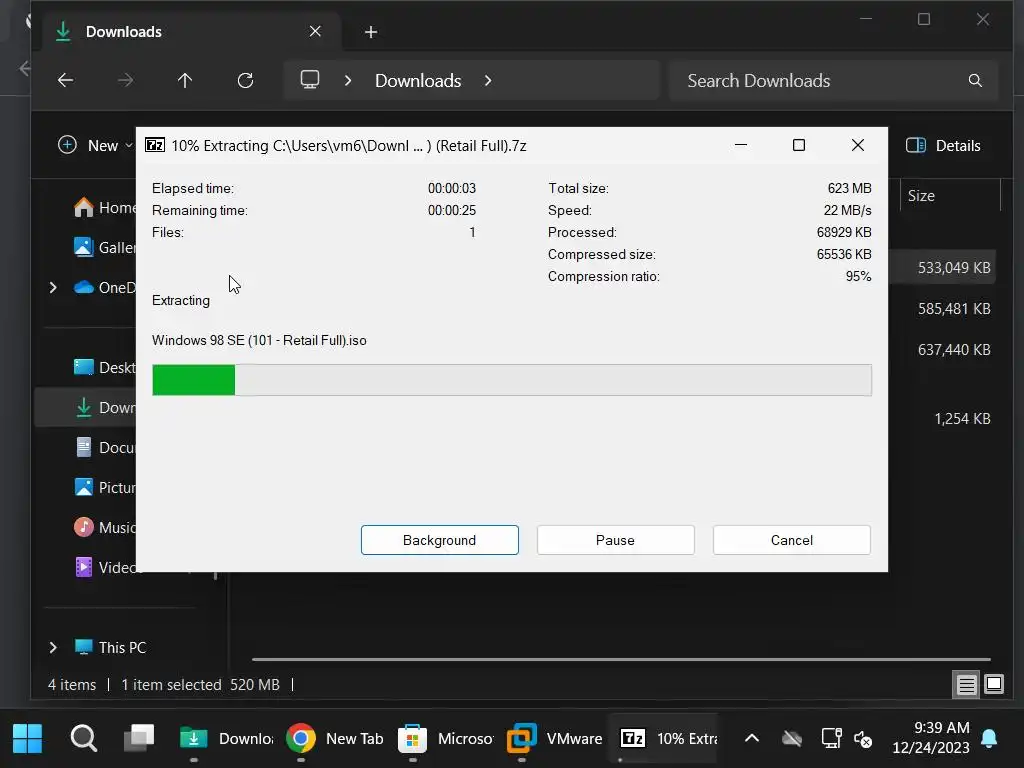This screenshot has width=1024, height=768.
Task: Close the 7-Zip extraction dialog
Action: point(857,145)
